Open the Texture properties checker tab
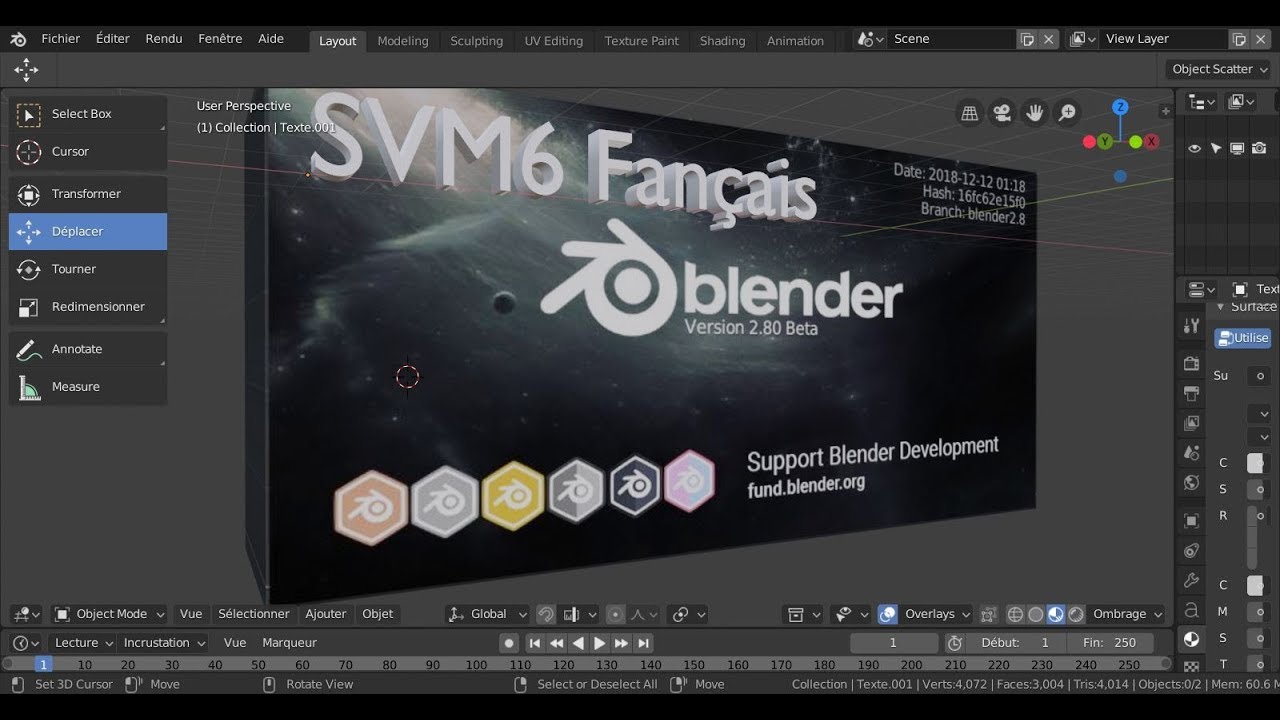The image size is (1280, 720). coord(1191,666)
